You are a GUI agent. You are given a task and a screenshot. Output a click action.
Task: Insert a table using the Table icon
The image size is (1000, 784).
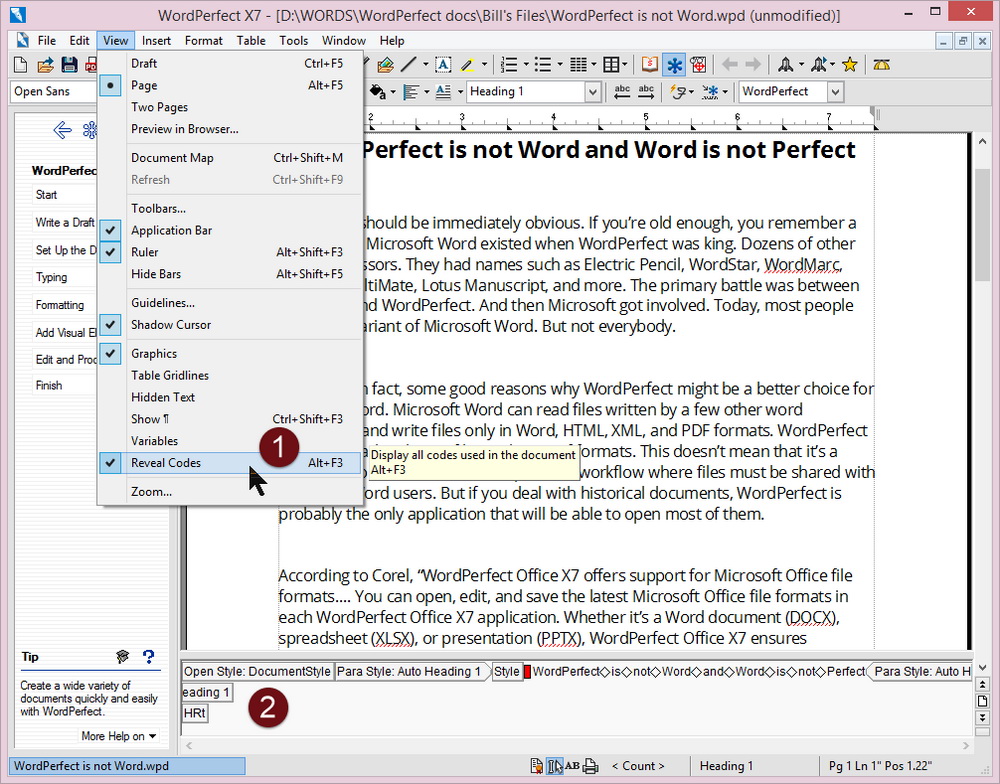pyautogui.click(x=610, y=64)
